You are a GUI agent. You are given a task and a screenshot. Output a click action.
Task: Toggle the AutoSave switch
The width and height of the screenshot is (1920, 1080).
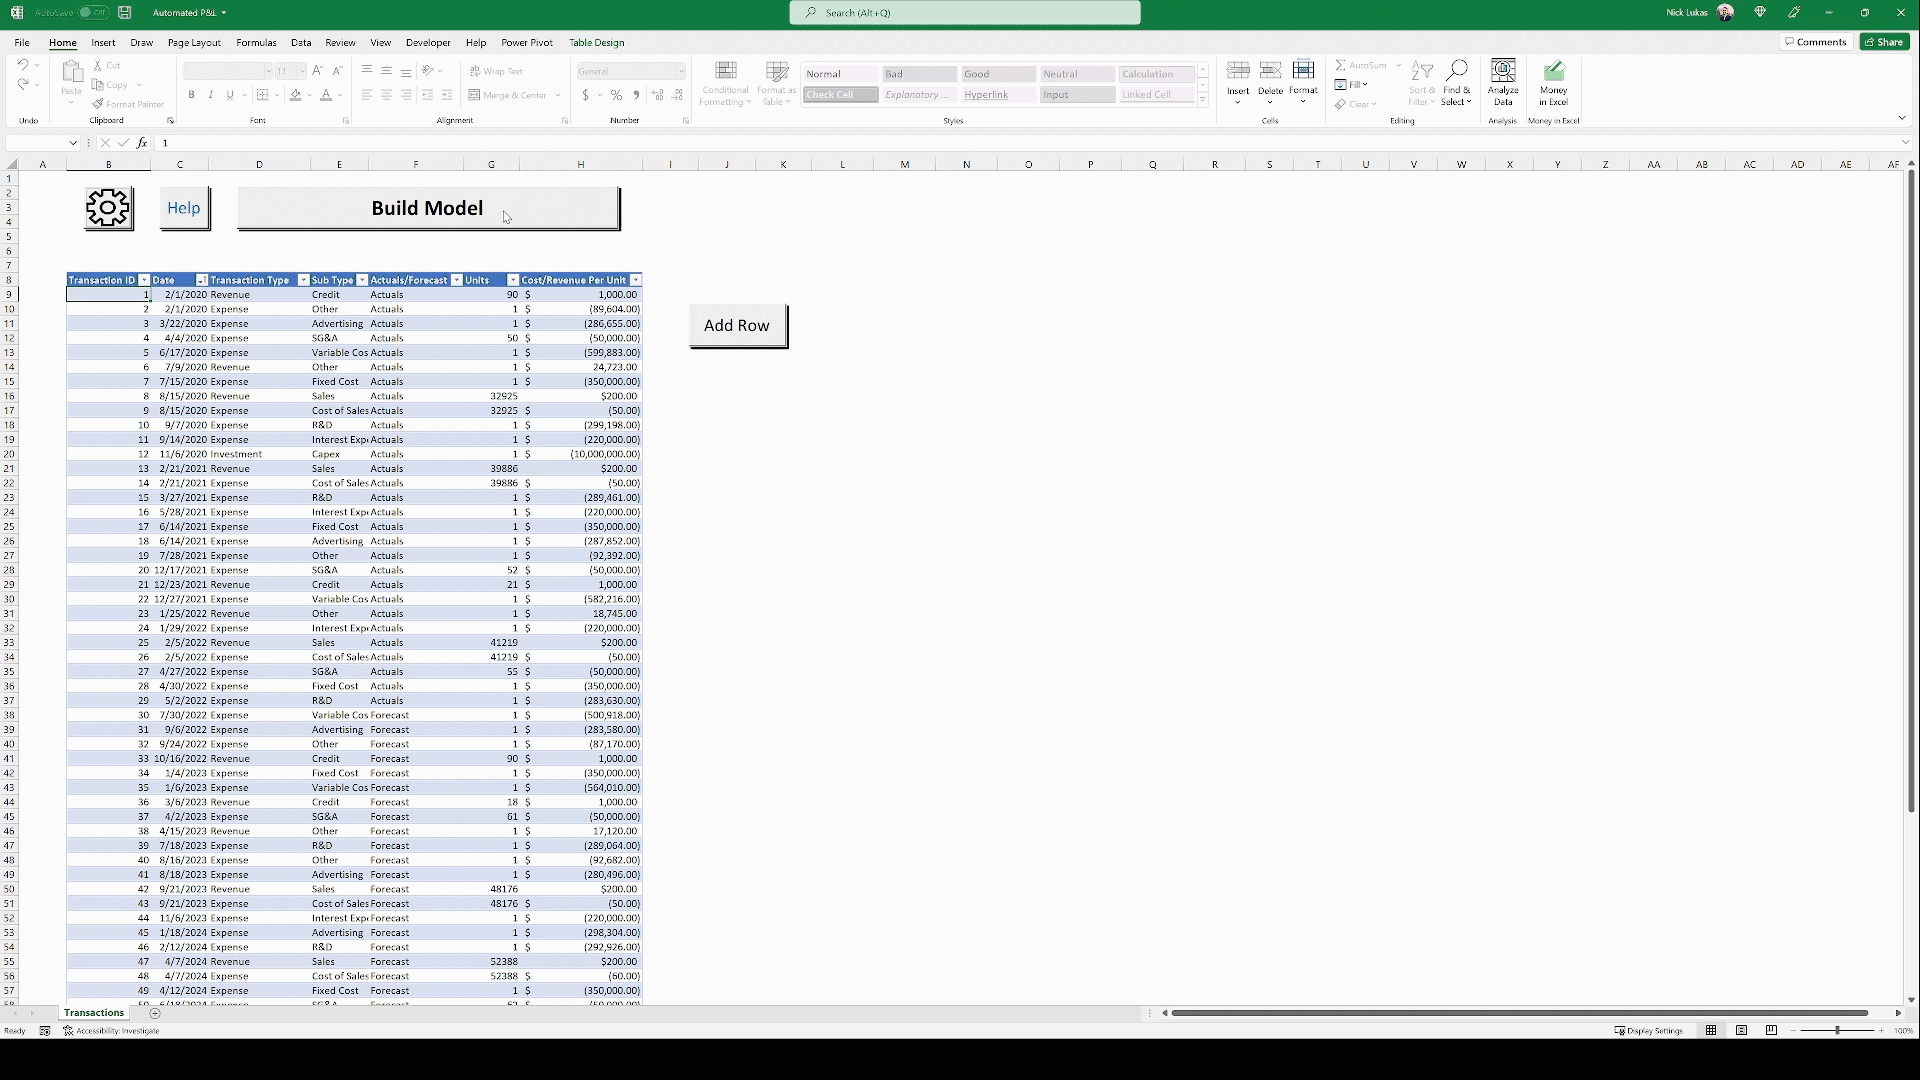(x=92, y=13)
